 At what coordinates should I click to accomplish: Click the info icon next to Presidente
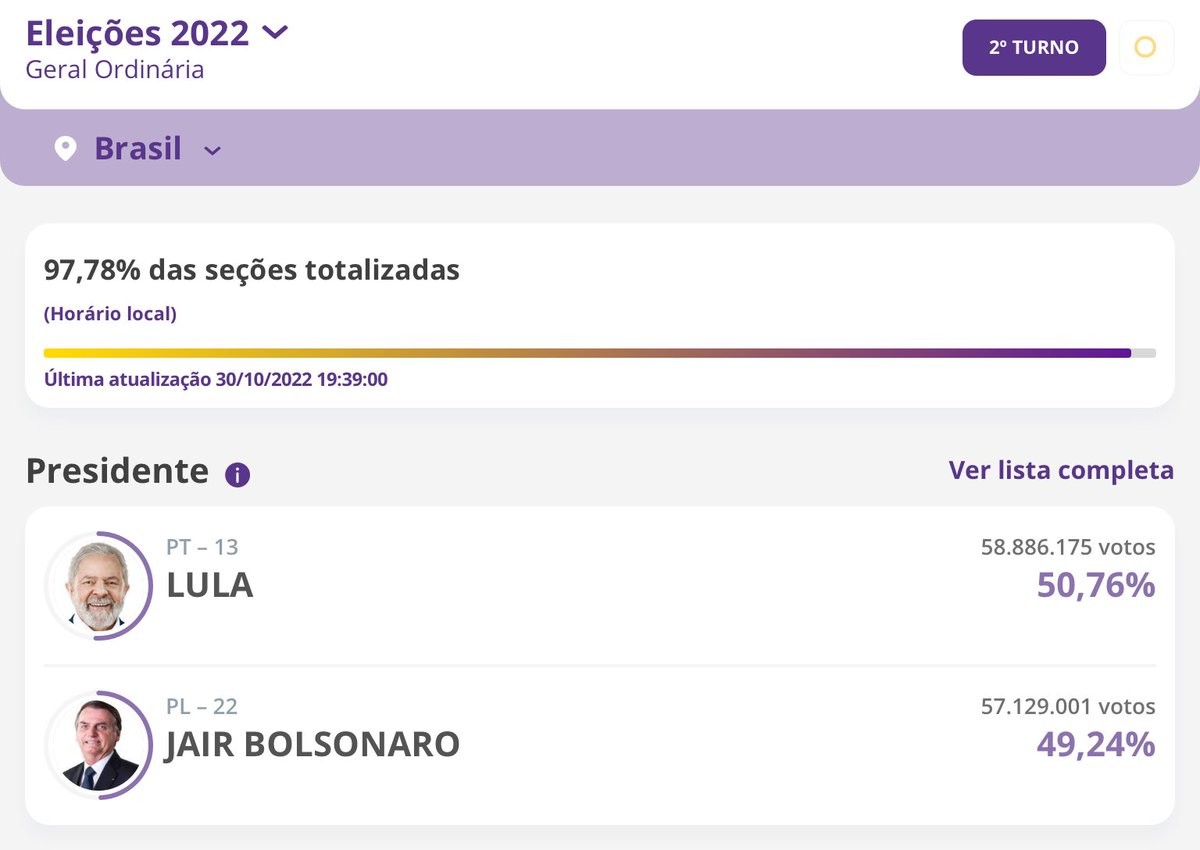click(237, 474)
